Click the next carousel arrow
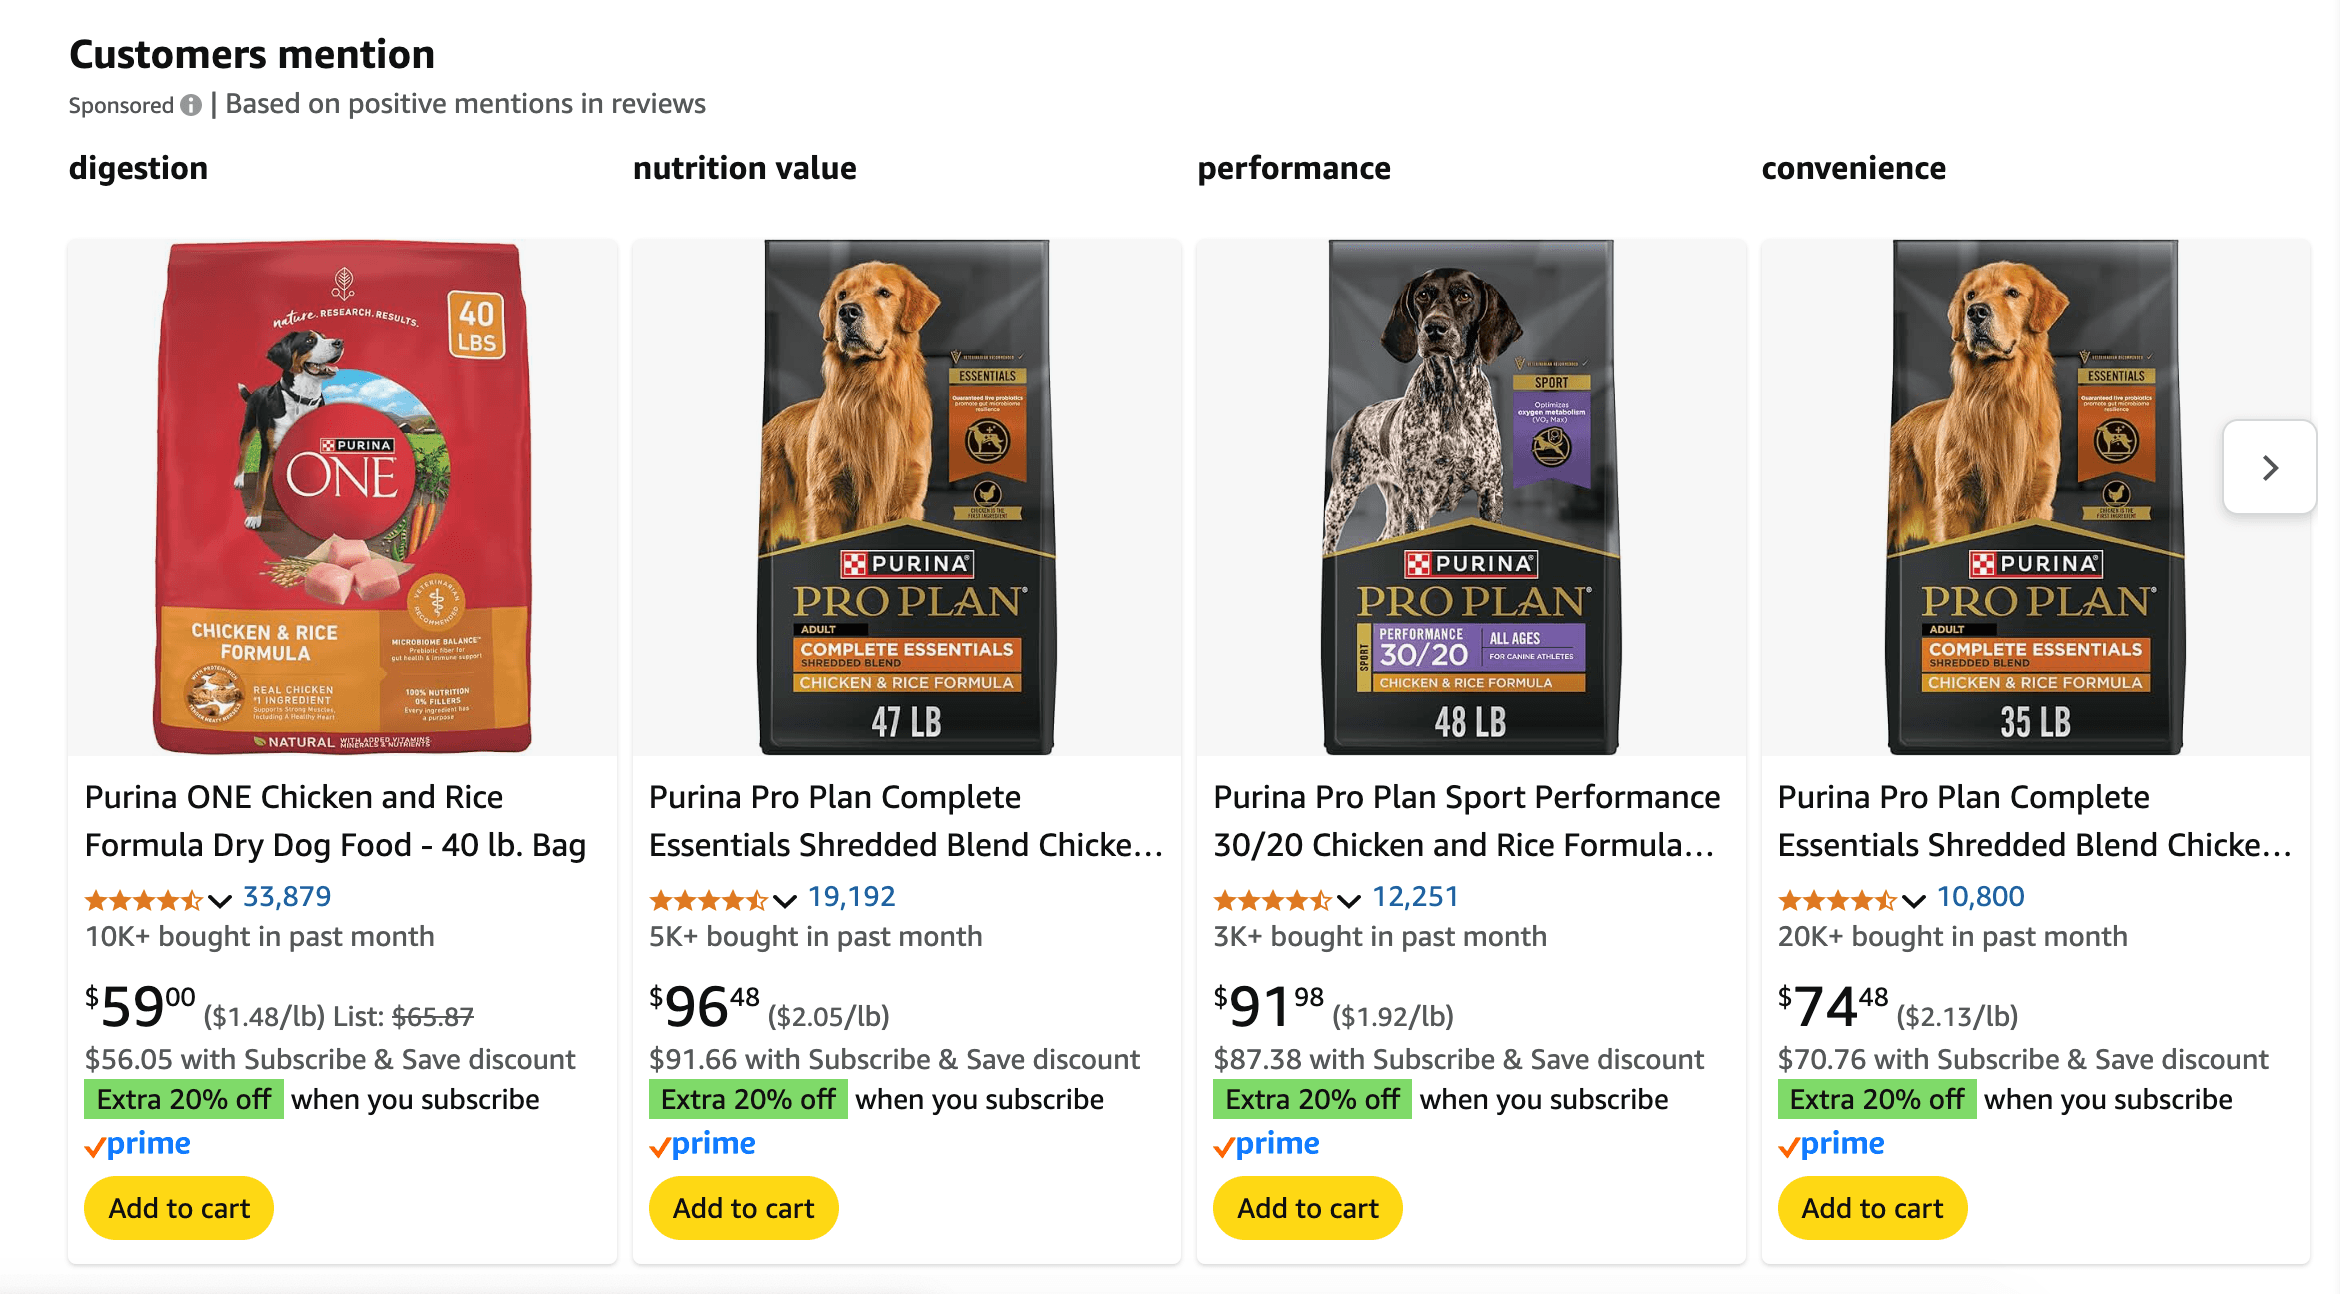 [2269, 468]
